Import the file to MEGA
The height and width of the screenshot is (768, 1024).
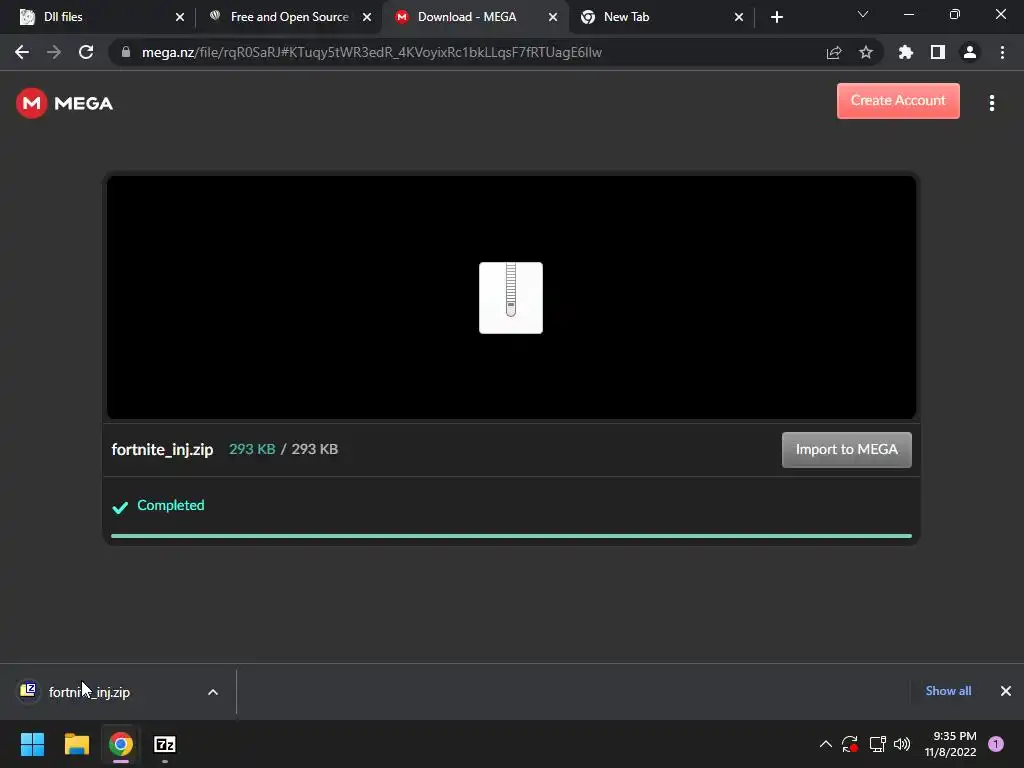[846, 449]
